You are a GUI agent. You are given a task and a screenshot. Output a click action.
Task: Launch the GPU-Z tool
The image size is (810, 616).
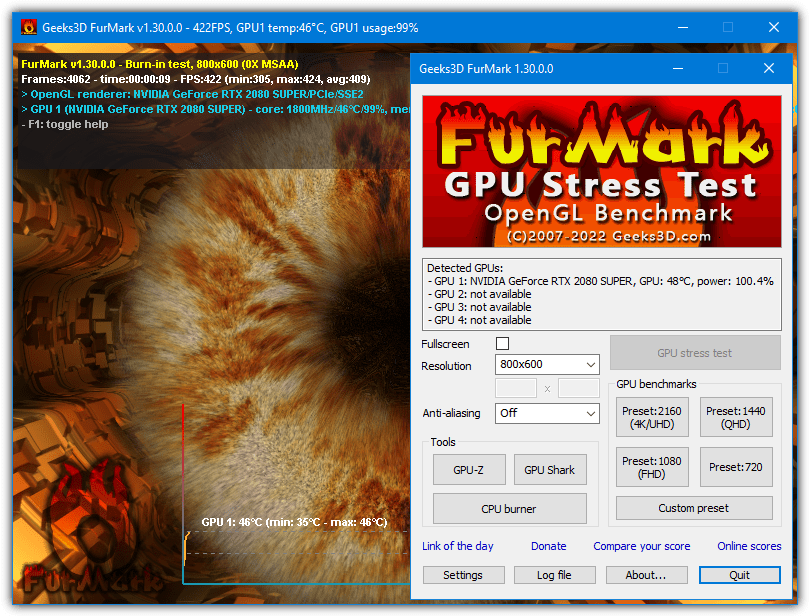[469, 470]
